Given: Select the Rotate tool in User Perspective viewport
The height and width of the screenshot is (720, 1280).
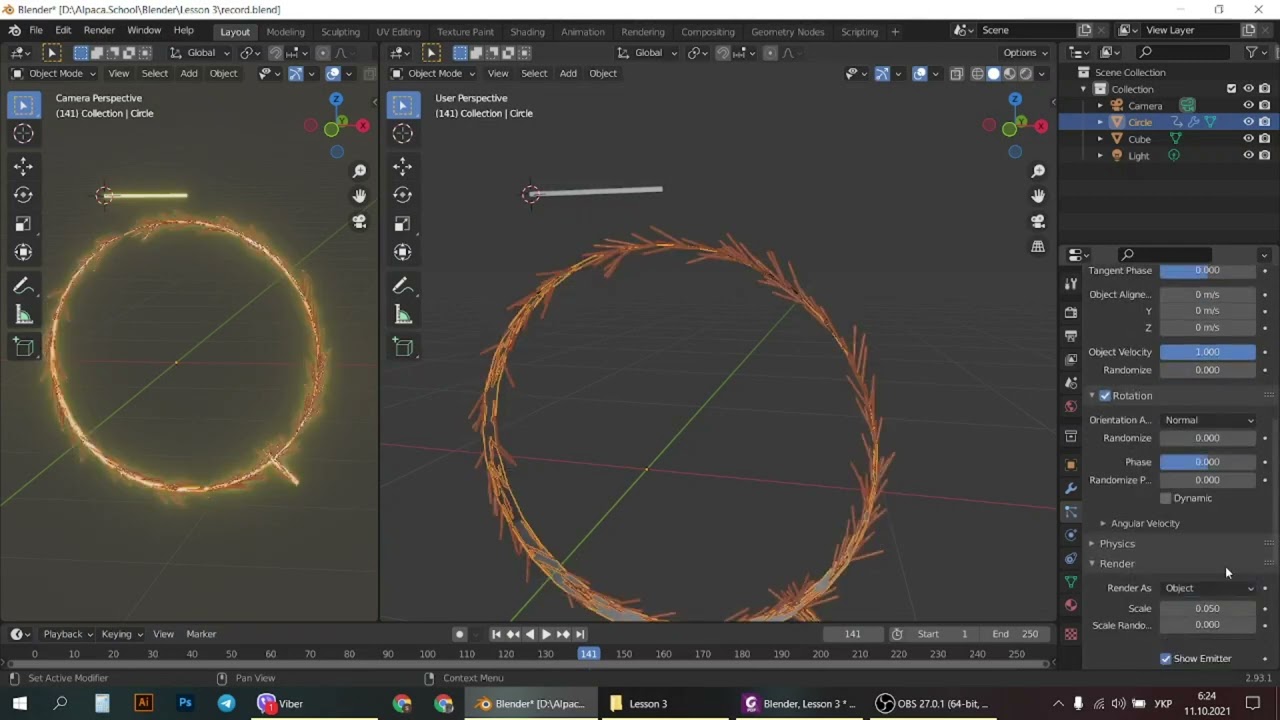Looking at the screenshot, I should (403, 195).
